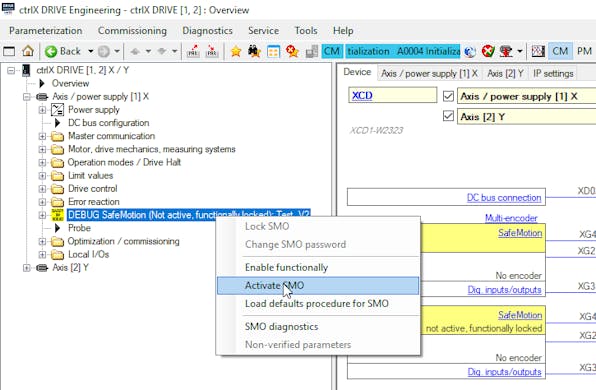This screenshot has width=596, height=390.
Task: Uncheck the Axis [2] Y checkbox
Action: pyautogui.click(x=448, y=116)
